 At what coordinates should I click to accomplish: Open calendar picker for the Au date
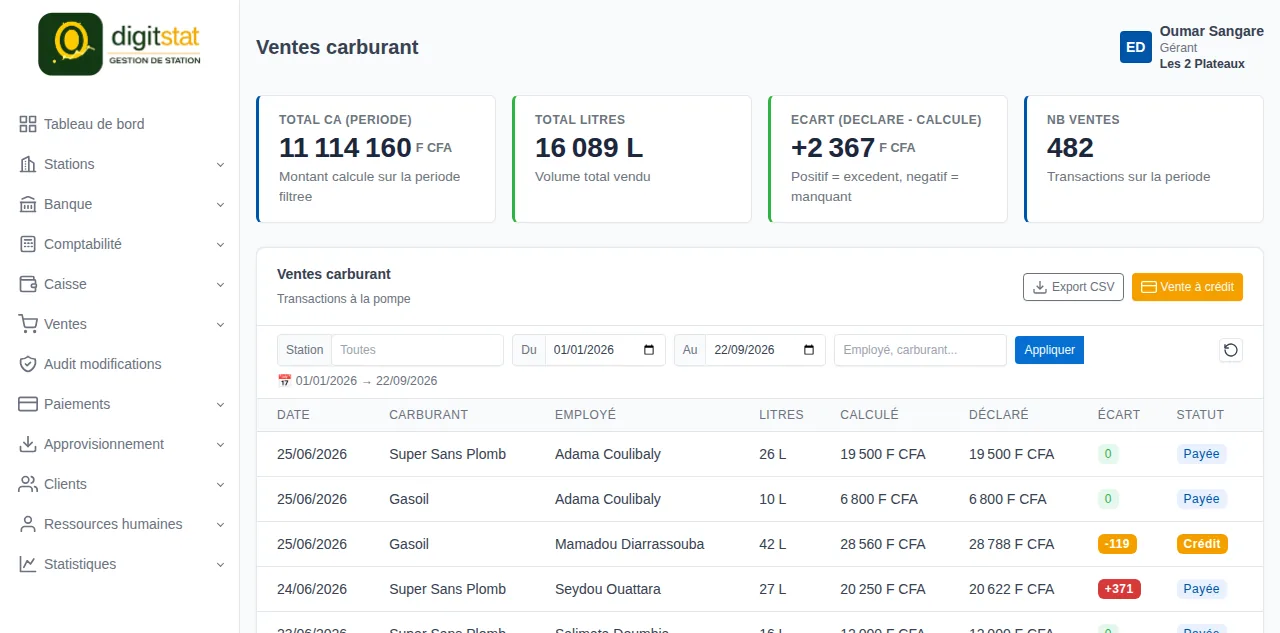tap(809, 350)
